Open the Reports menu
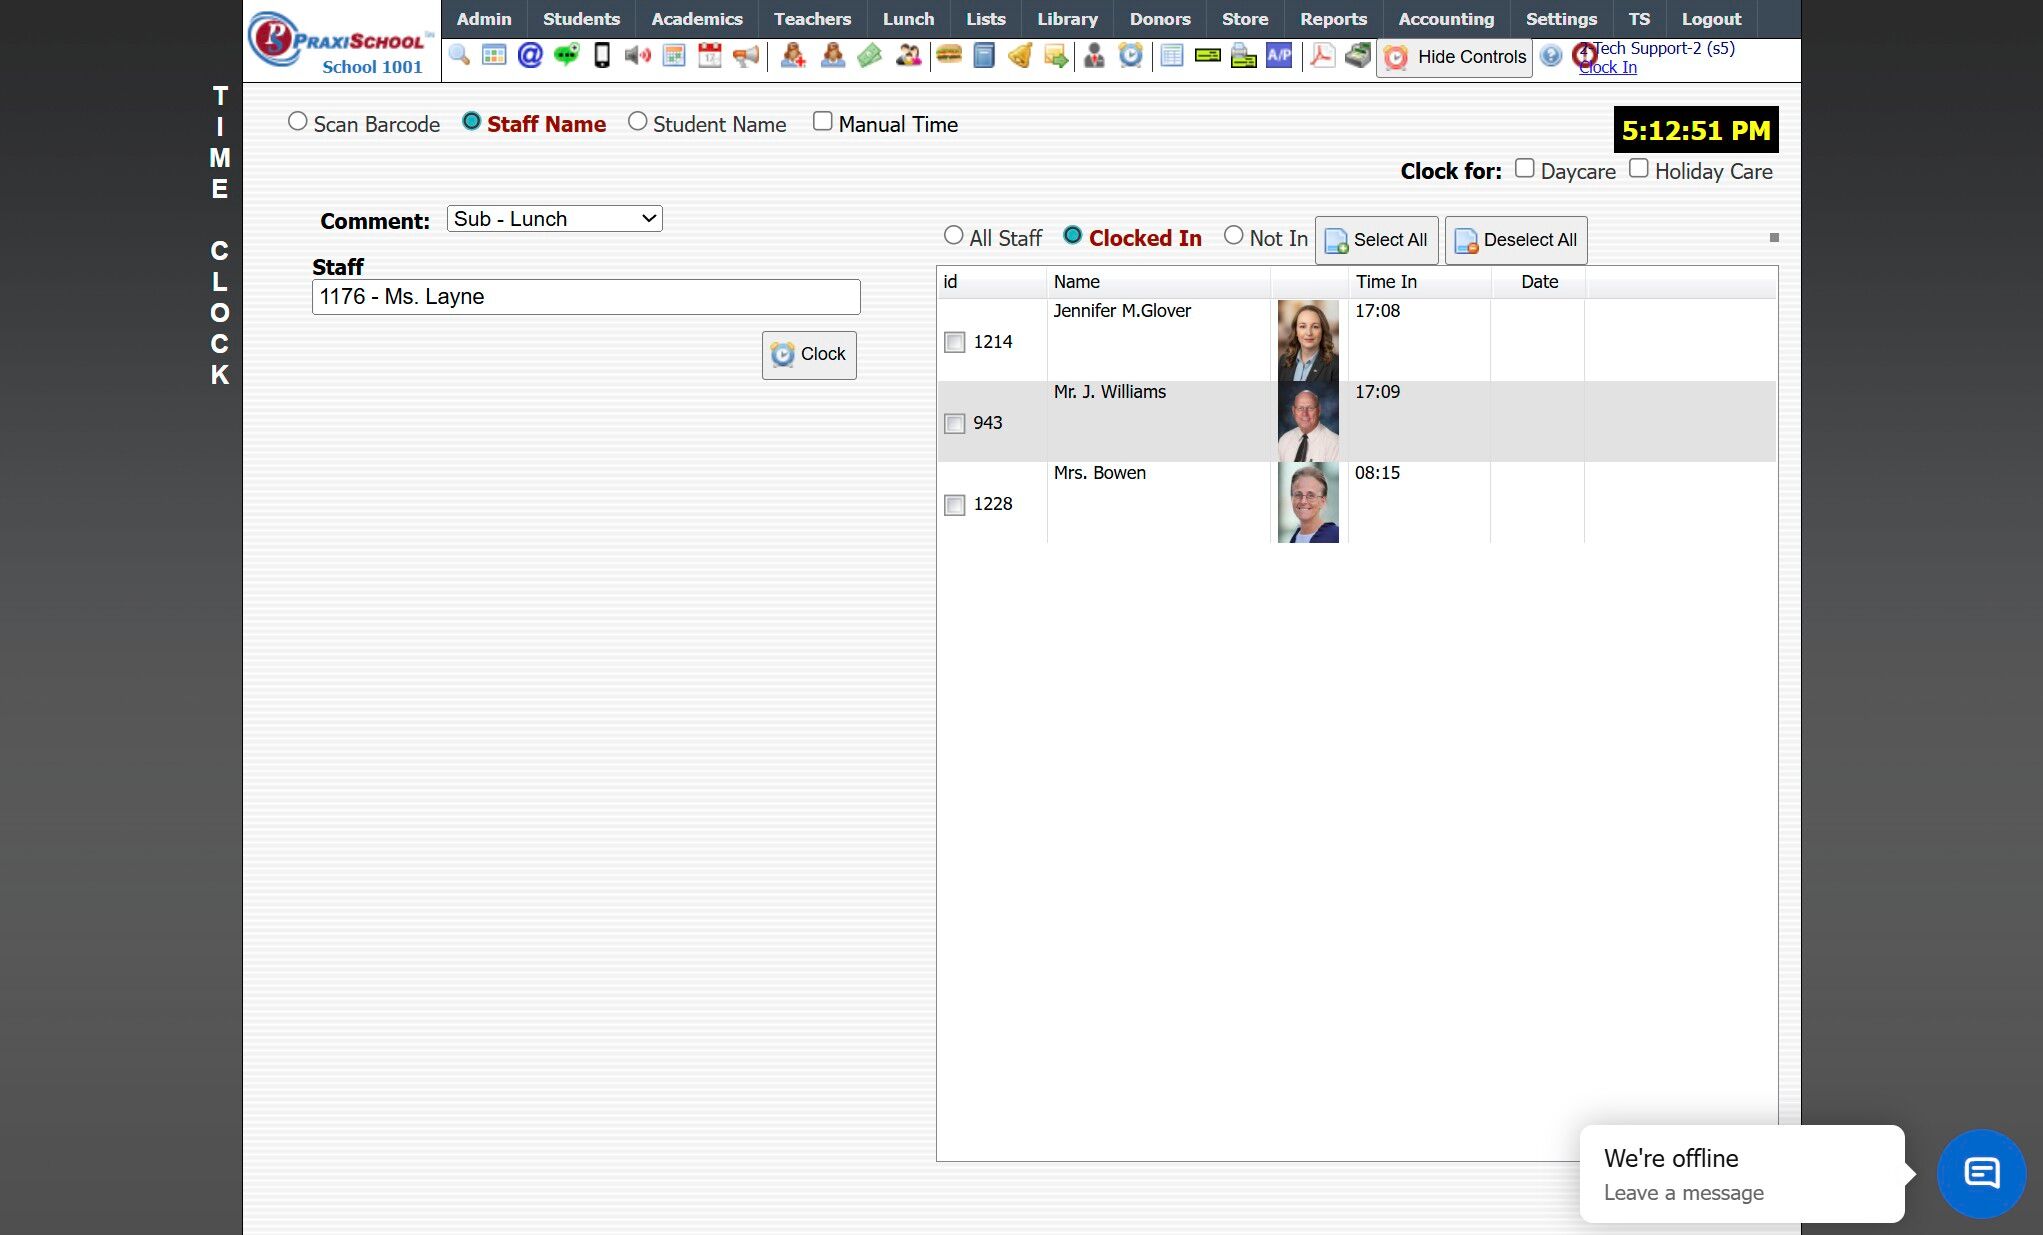 pyautogui.click(x=1333, y=19)
